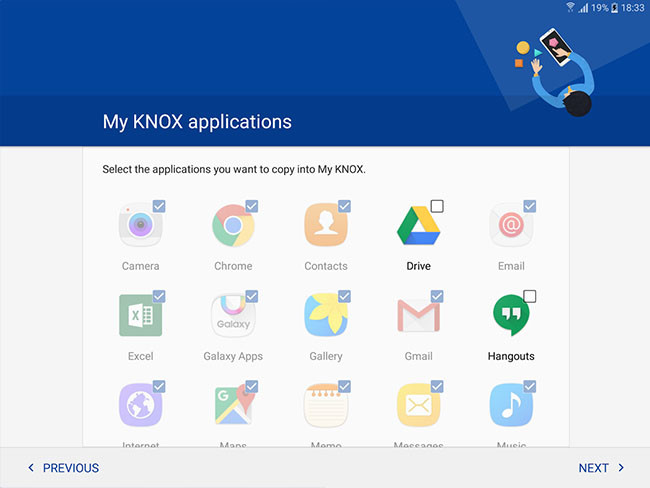Click the 'Select the applications' instruction text
650x488 pixels.
tap(234, 169)
